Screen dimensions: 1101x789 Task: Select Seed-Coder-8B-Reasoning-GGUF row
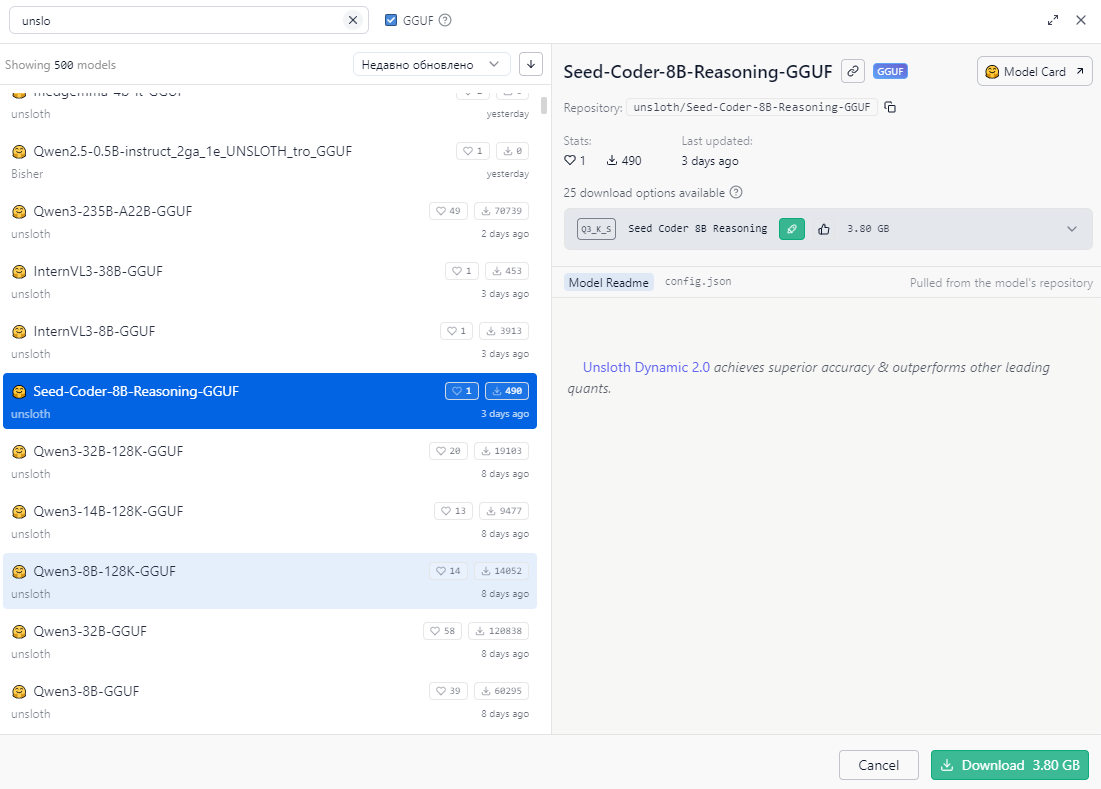[270, 401]
